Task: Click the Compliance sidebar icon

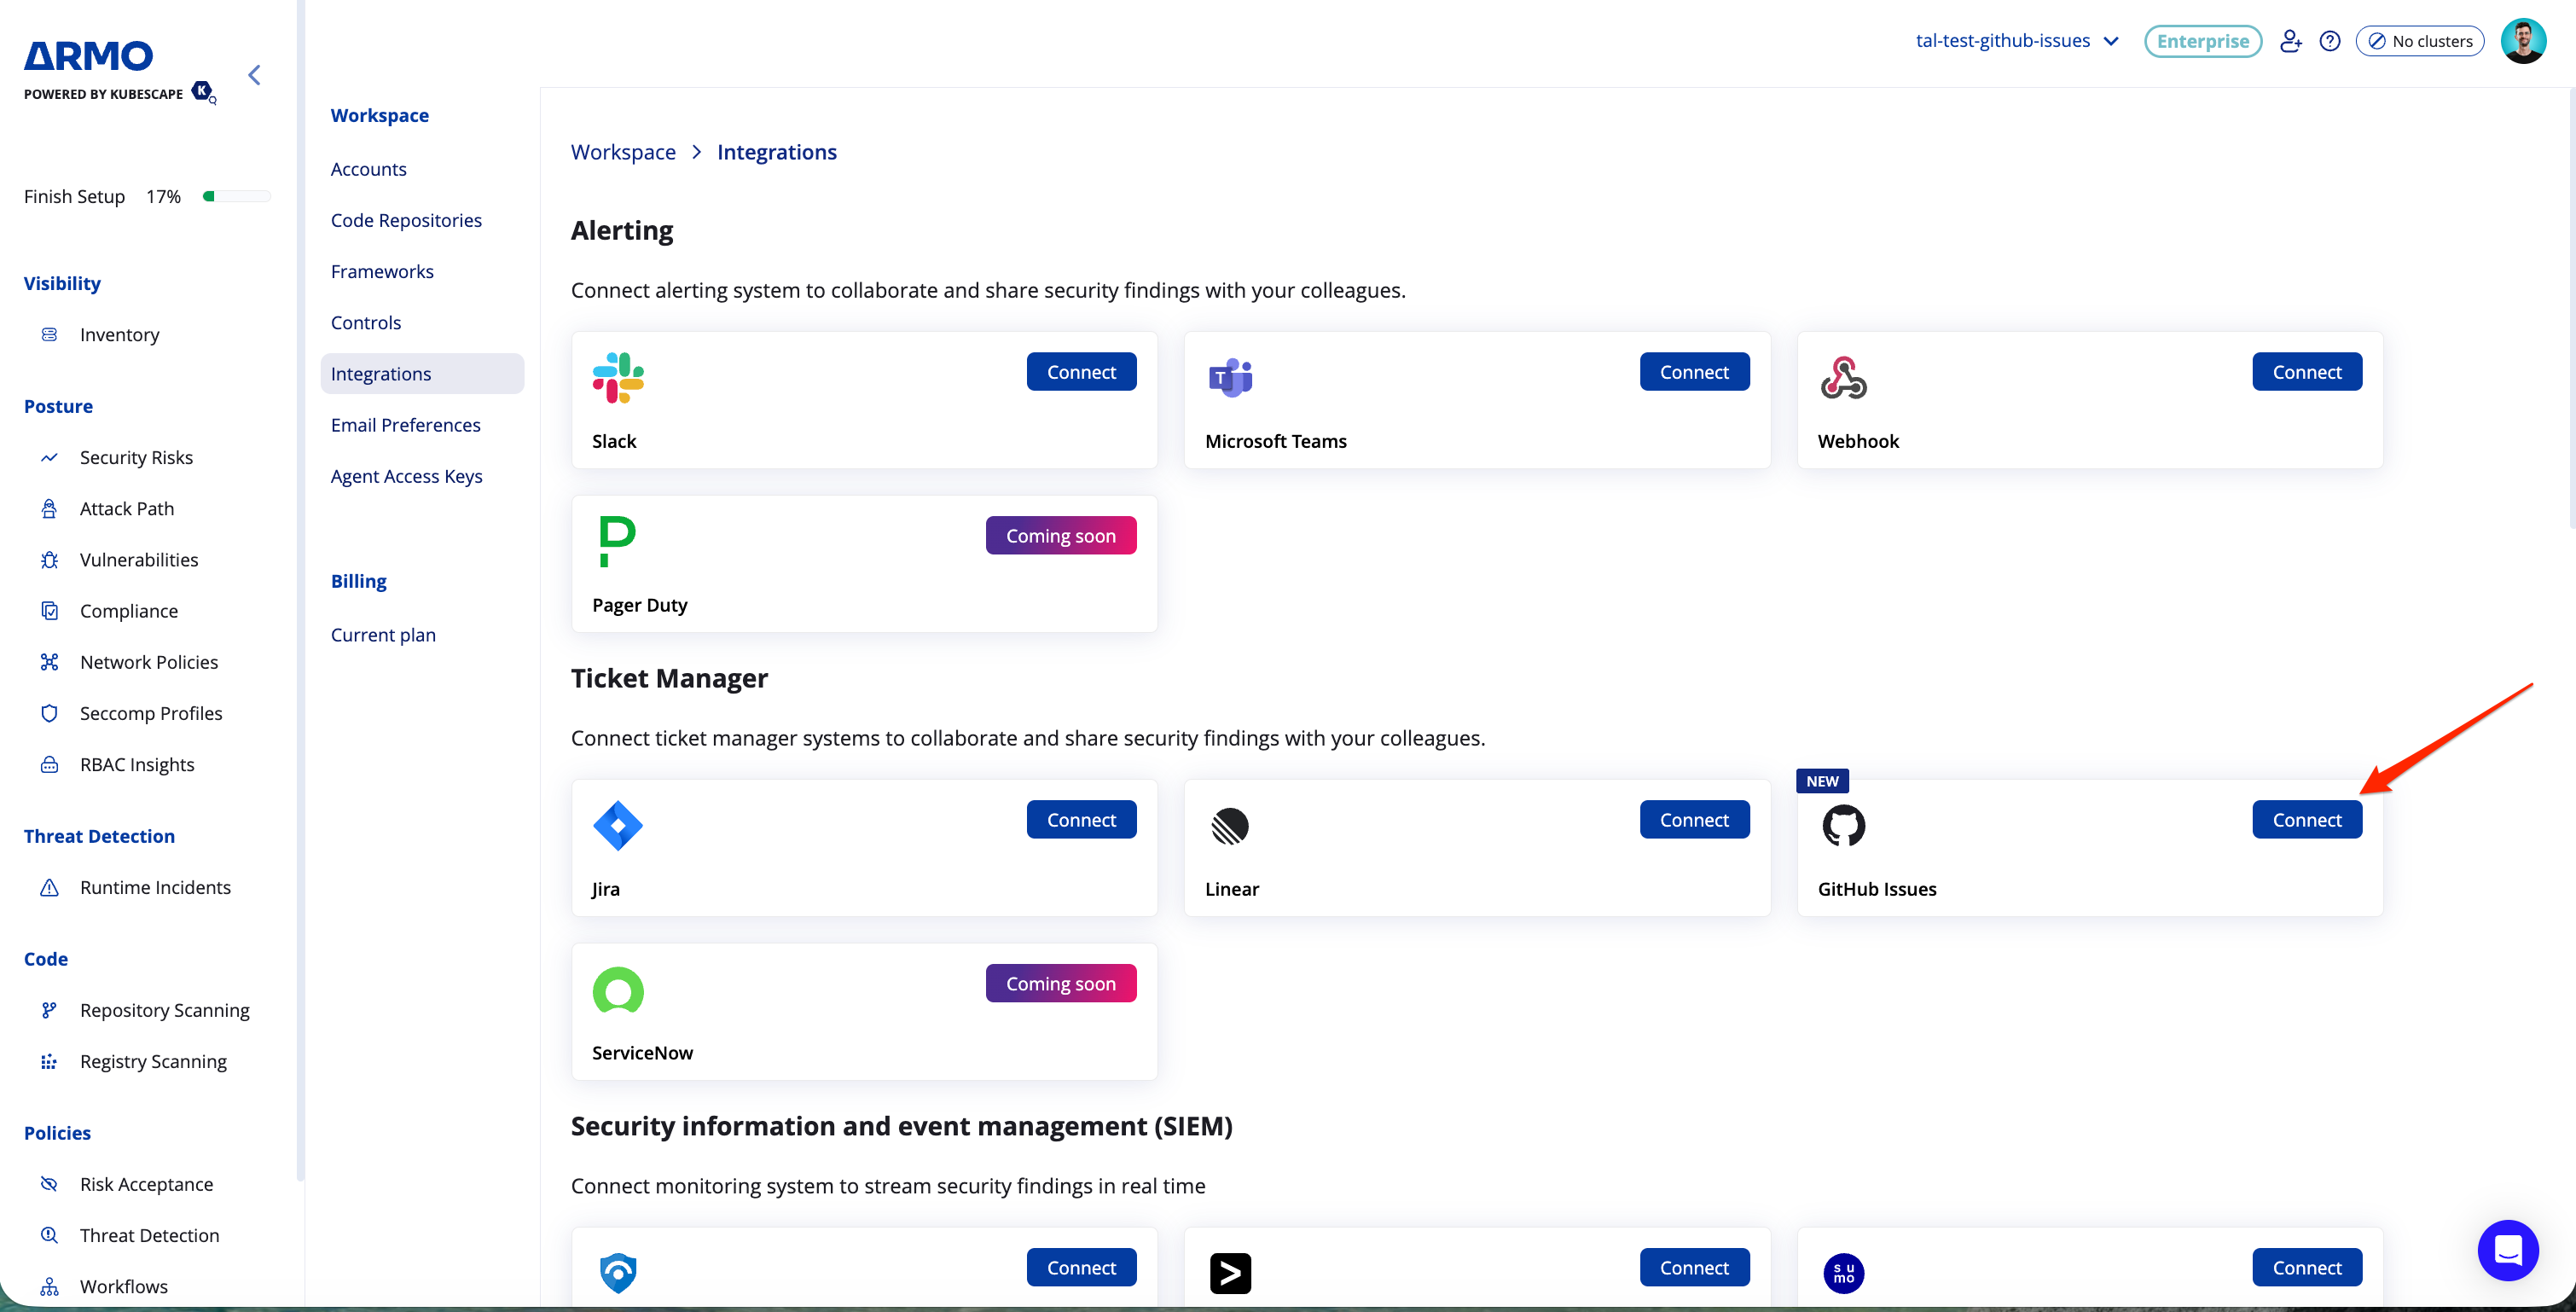Action: pyautogui.click(x=49, y=610)
